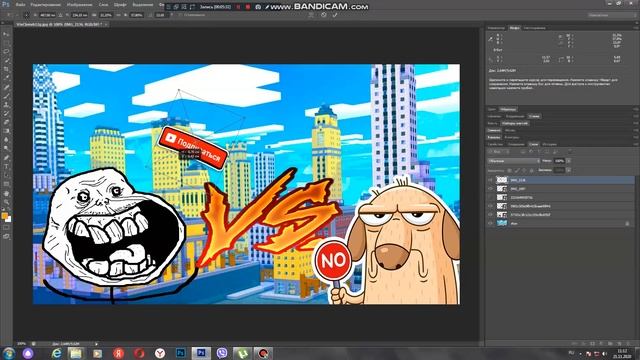Image resolution: width=640 pixels, height=360 pixels.
Task: Select the Healing Brush tool
Action: pos(6,87)
